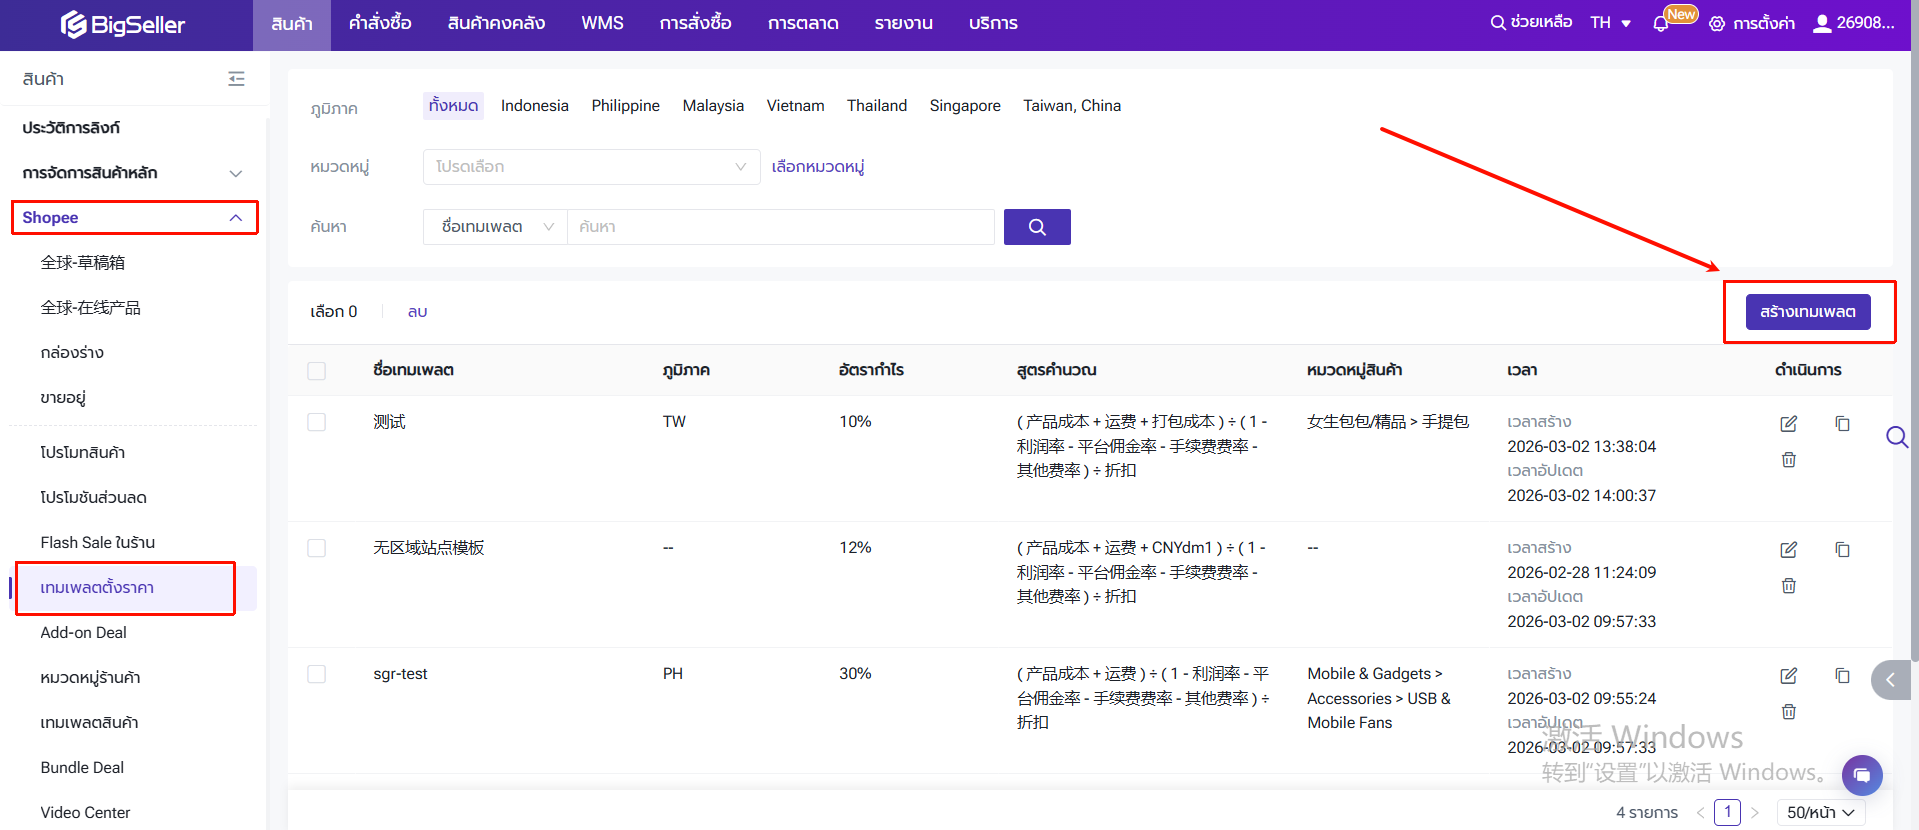
Task: Toggle the select-all header checkbox
Action: pyautogui.click(x=317, y=371)
